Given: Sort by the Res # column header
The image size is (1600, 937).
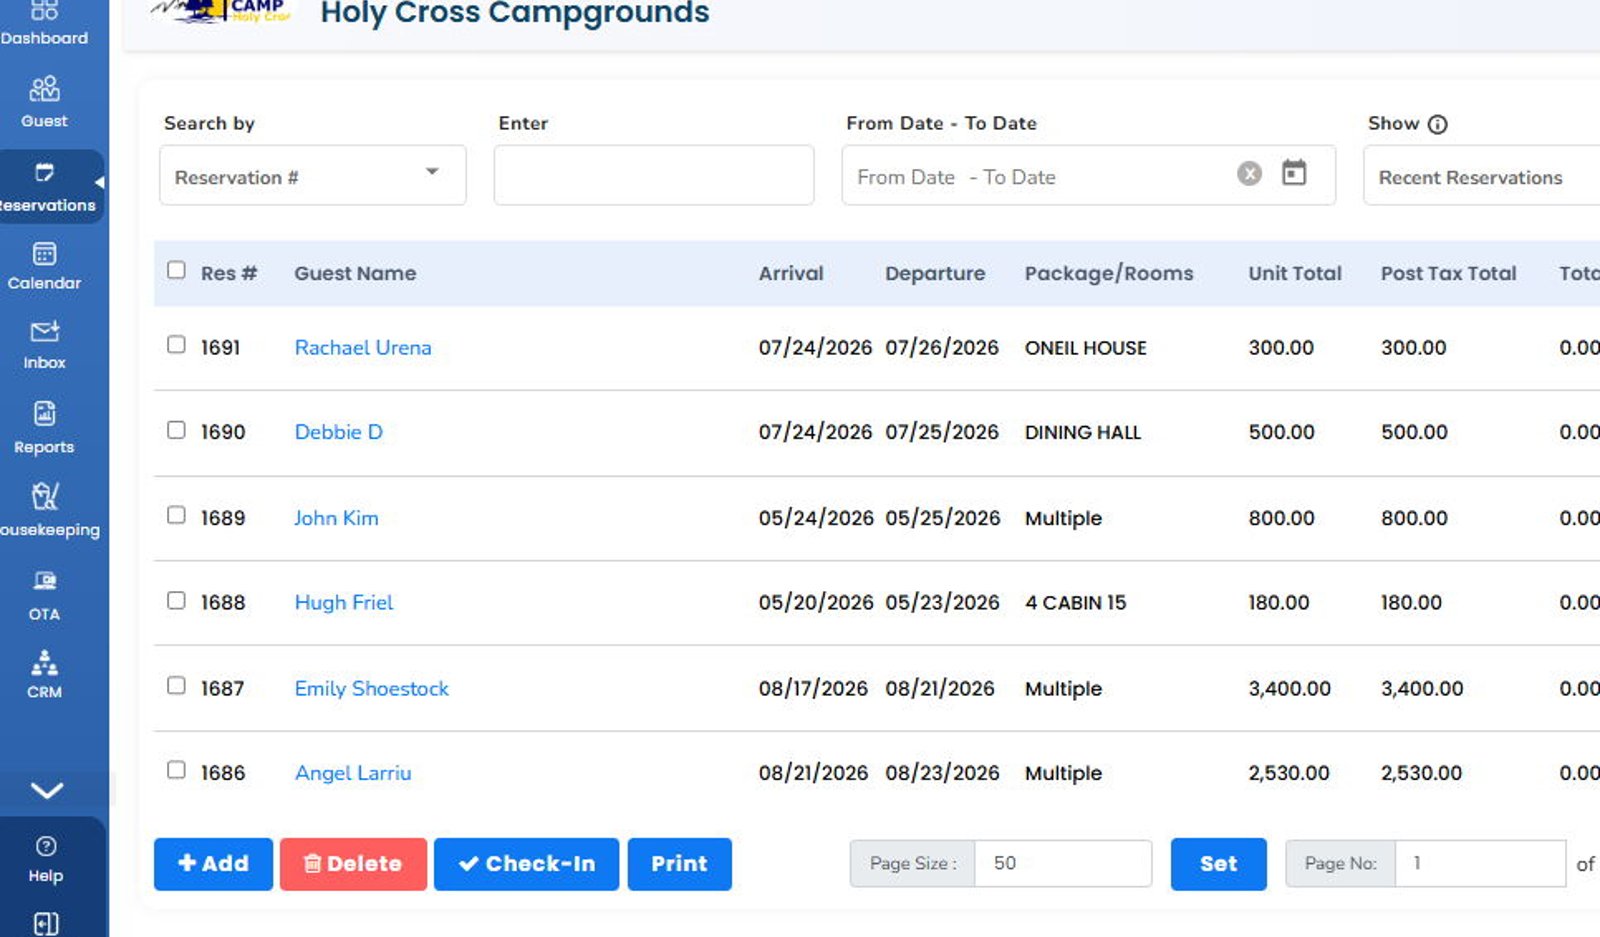Looking at the screenshot, I should [x=229, y=273].
